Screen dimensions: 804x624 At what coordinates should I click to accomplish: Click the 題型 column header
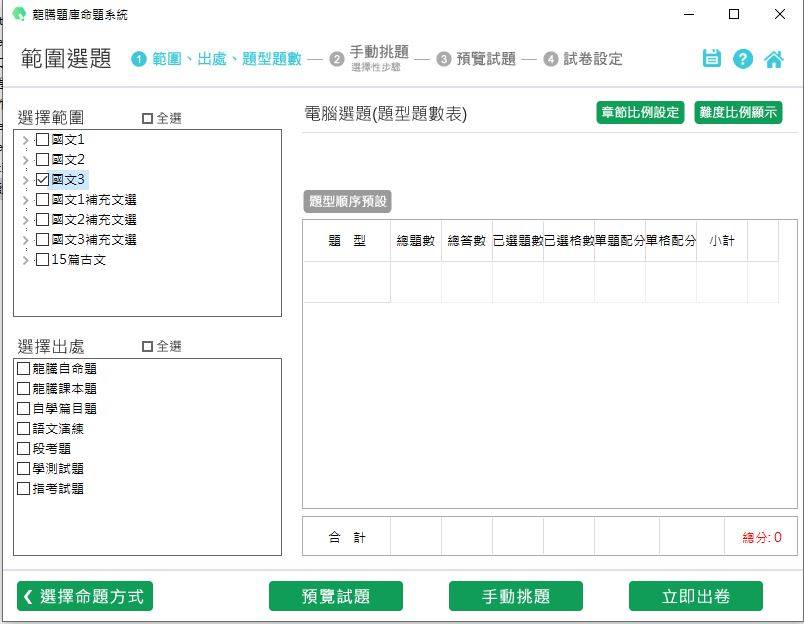(347, 240)
